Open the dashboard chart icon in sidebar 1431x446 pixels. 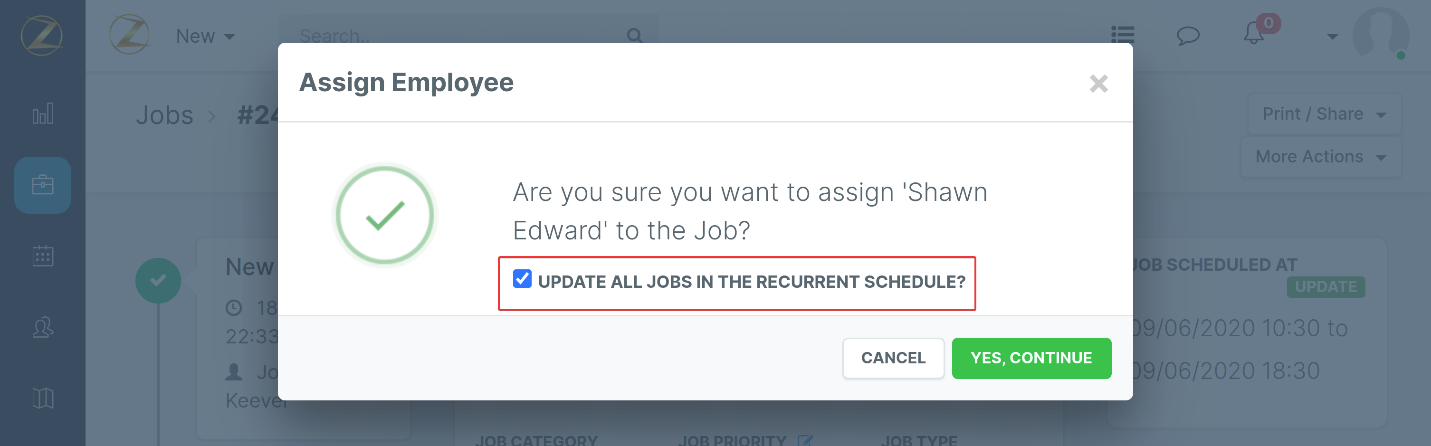42,114
